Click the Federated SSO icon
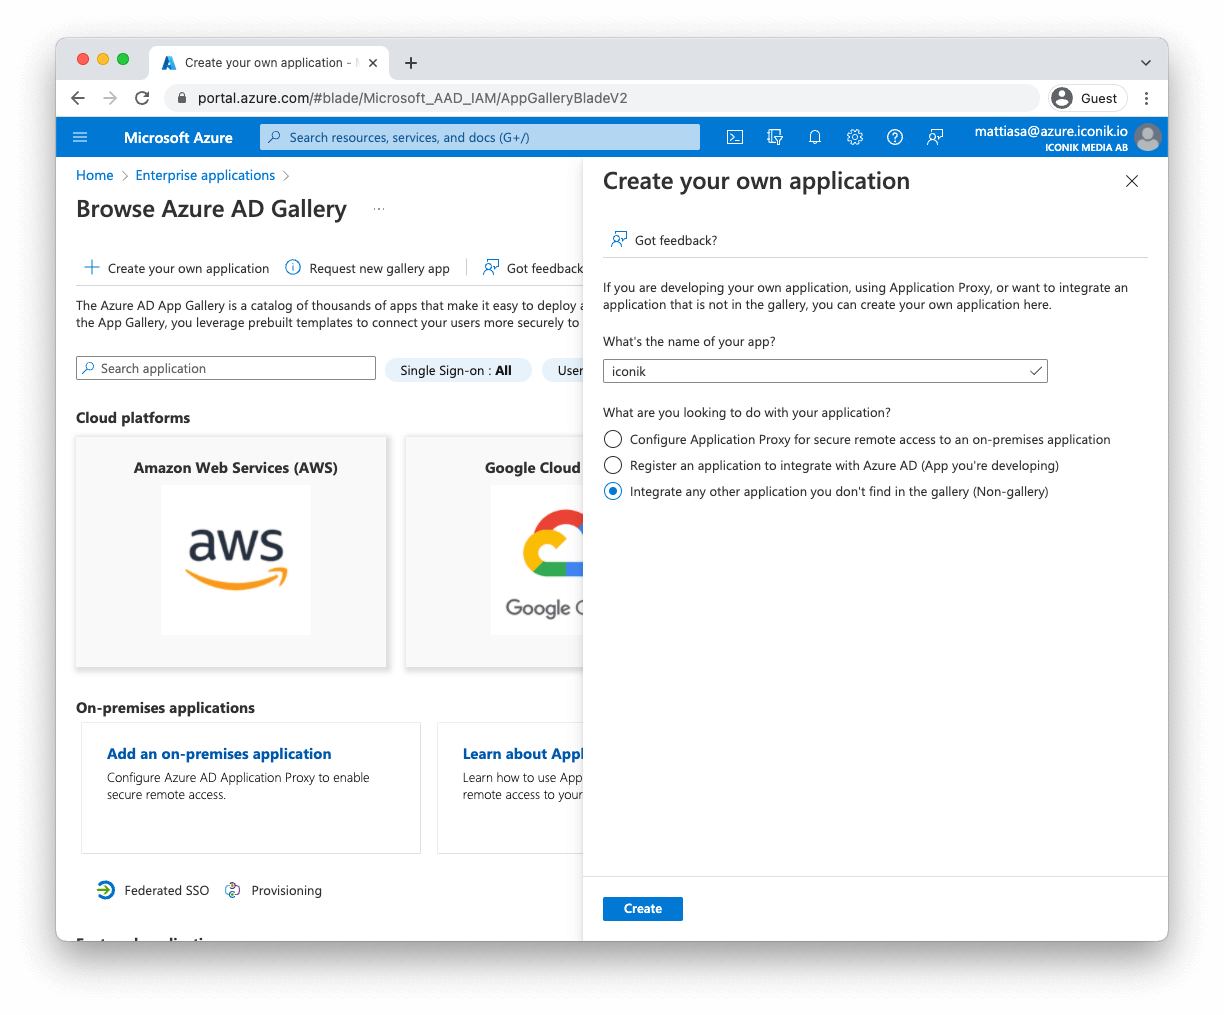The width and height of the screenshot is (1224, 1015). [x=105, y=890]
